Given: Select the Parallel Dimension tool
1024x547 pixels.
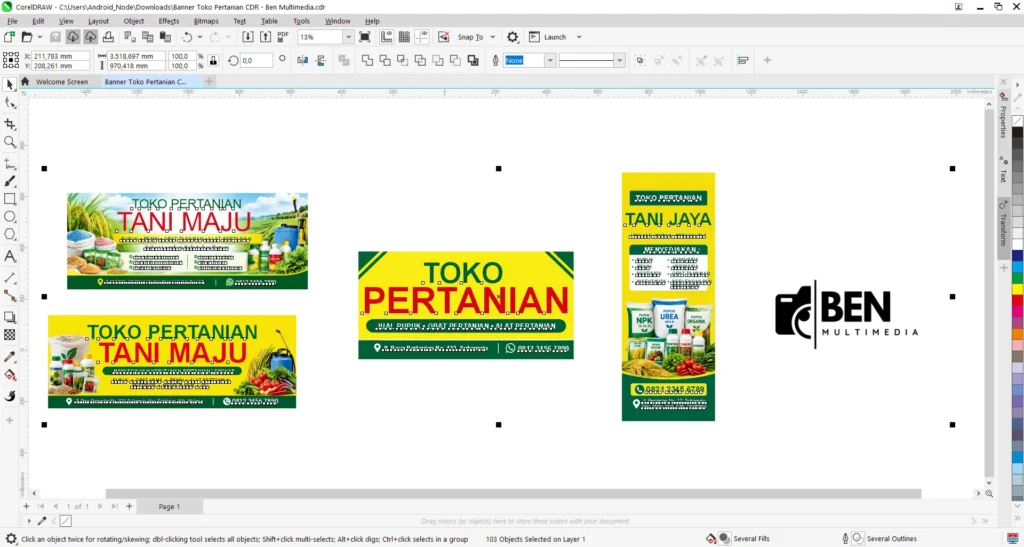Looking at the screenshot, I should click(10, 278).
